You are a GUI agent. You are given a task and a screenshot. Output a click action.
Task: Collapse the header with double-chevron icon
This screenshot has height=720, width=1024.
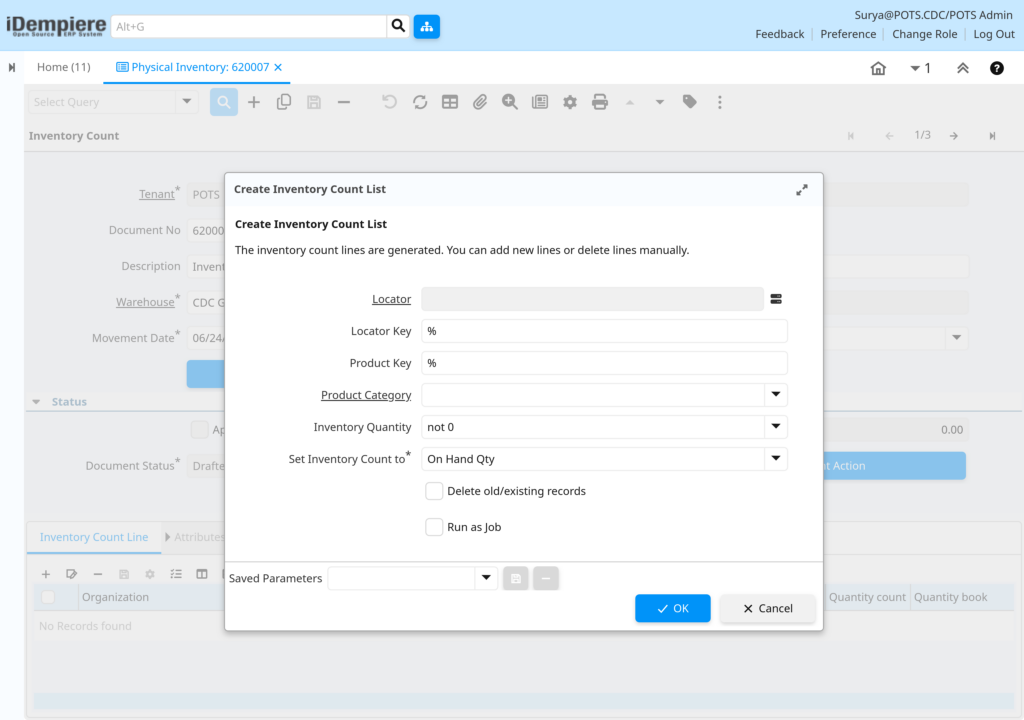pyautogui.click(x=963, y=68)
